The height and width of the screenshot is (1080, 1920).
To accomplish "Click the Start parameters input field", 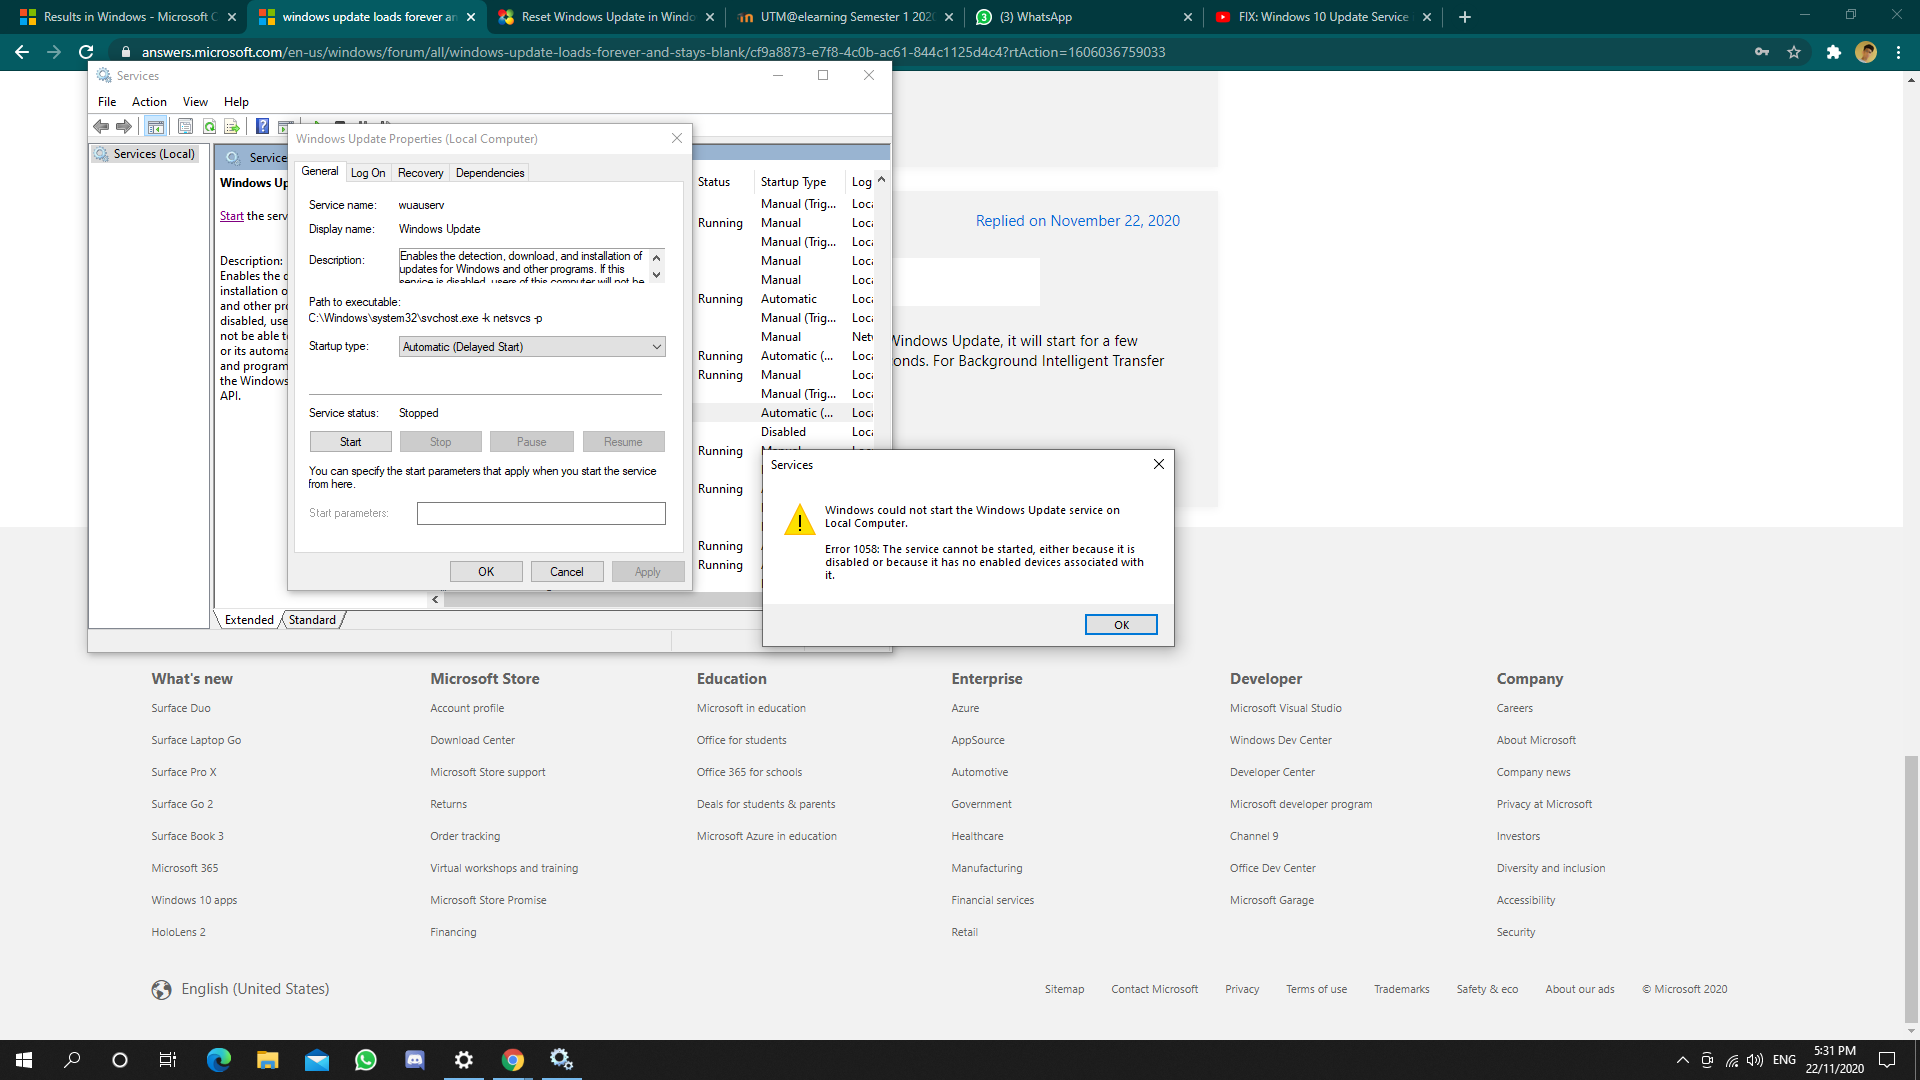I will 541,513.
